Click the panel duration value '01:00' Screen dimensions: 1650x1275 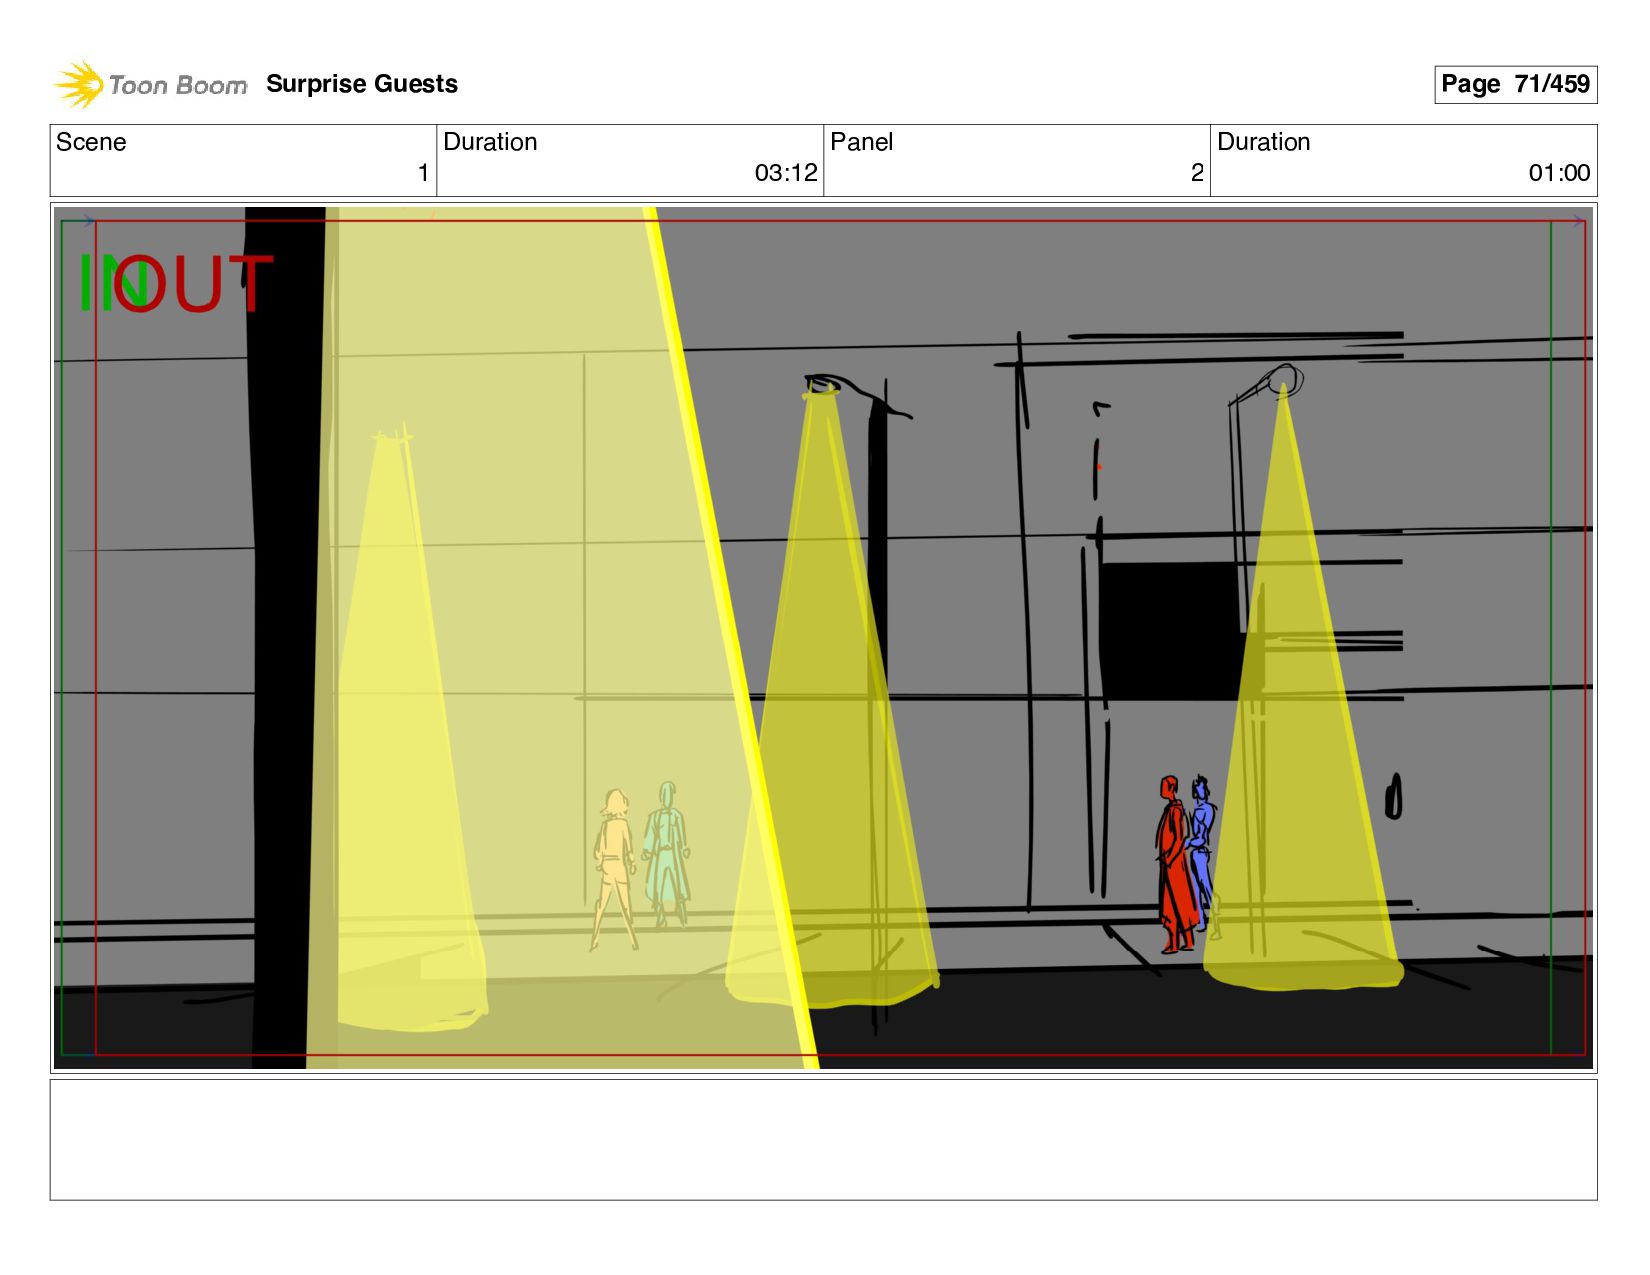(x=1559, y=173)
